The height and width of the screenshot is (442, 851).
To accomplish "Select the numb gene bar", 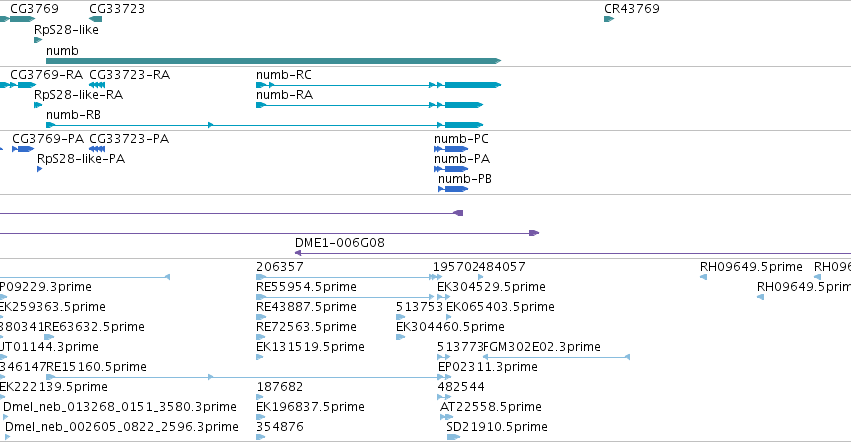I will (274, 61).
